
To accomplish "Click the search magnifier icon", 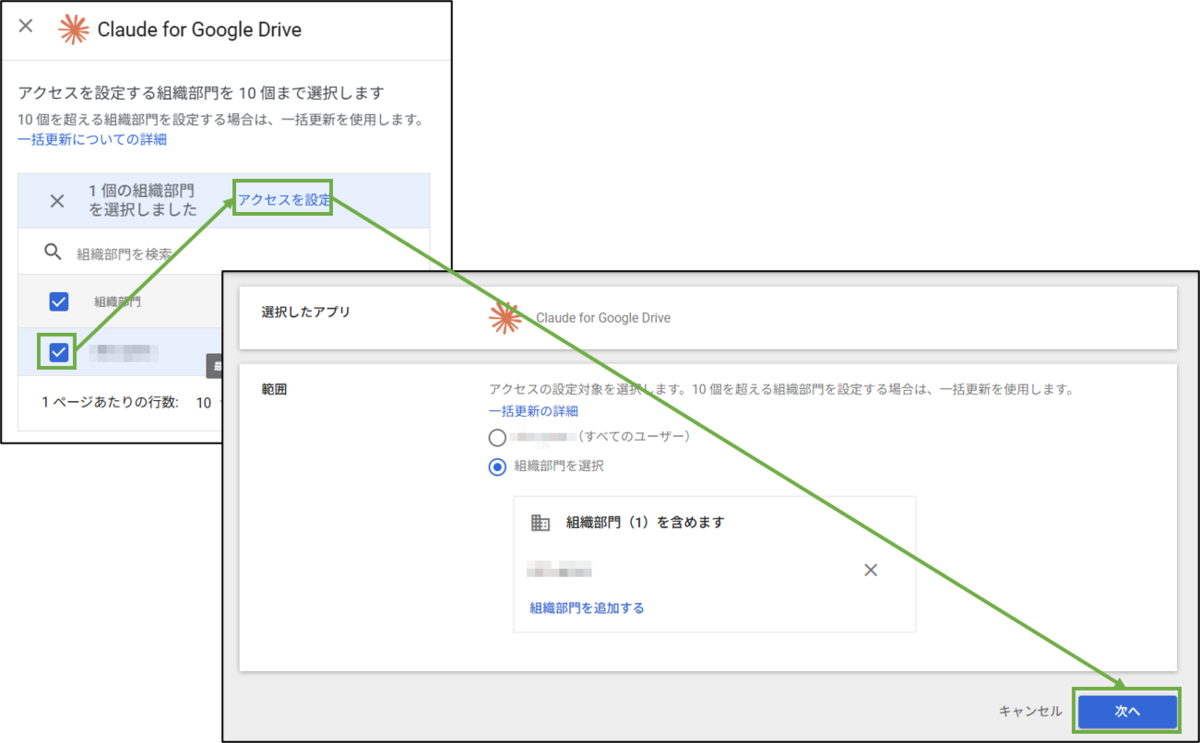I will point(53,252).
